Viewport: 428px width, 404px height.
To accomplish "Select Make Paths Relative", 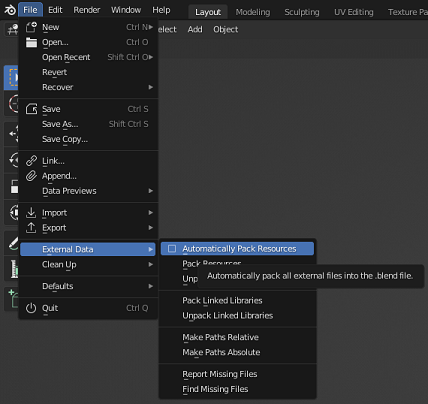I will 237,337.
